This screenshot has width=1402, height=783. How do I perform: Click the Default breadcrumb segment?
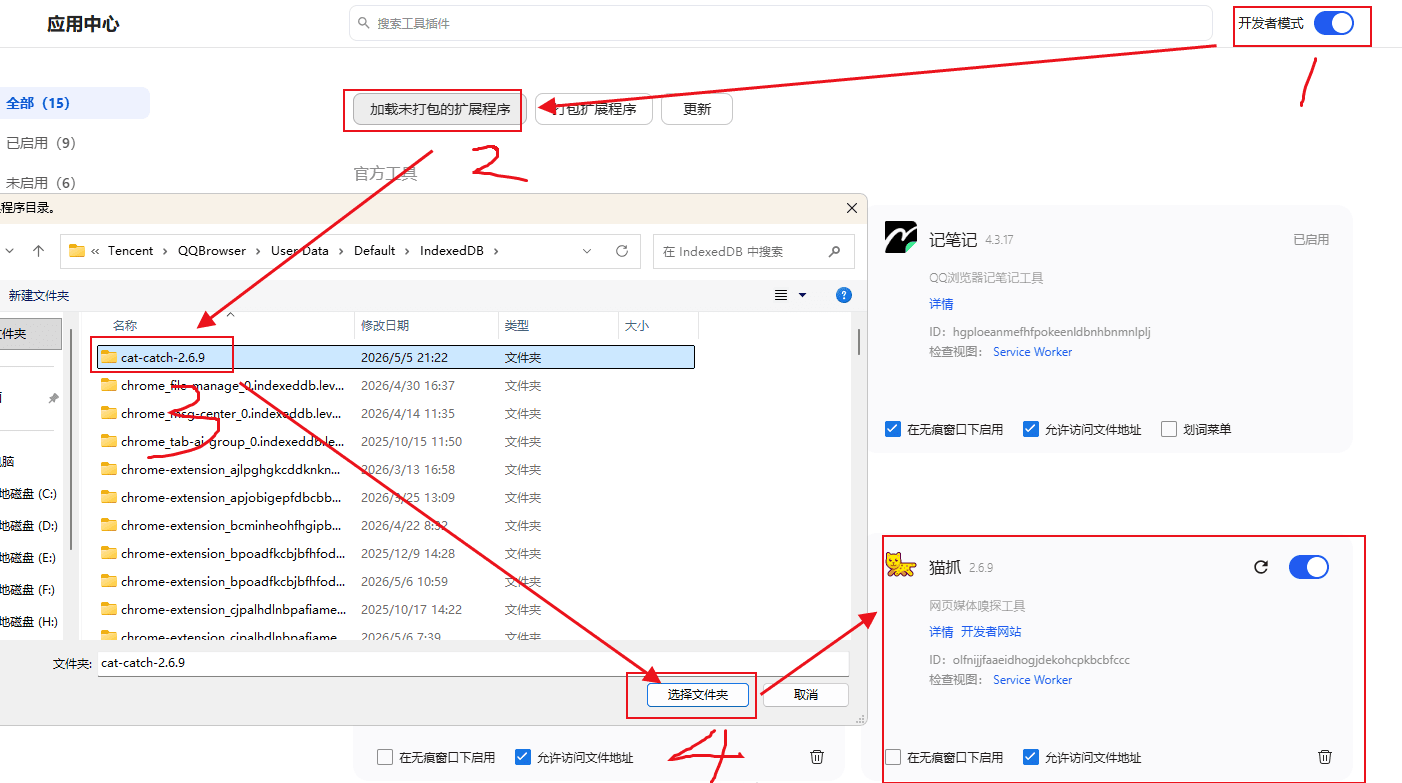point(374,251)
